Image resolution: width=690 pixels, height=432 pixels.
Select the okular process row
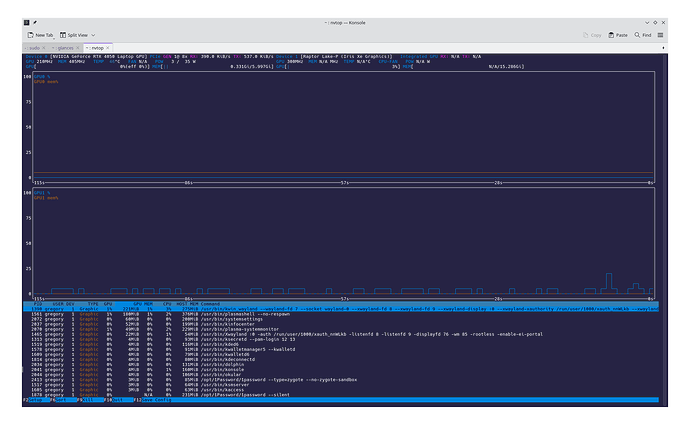click(x=341, y=375)
